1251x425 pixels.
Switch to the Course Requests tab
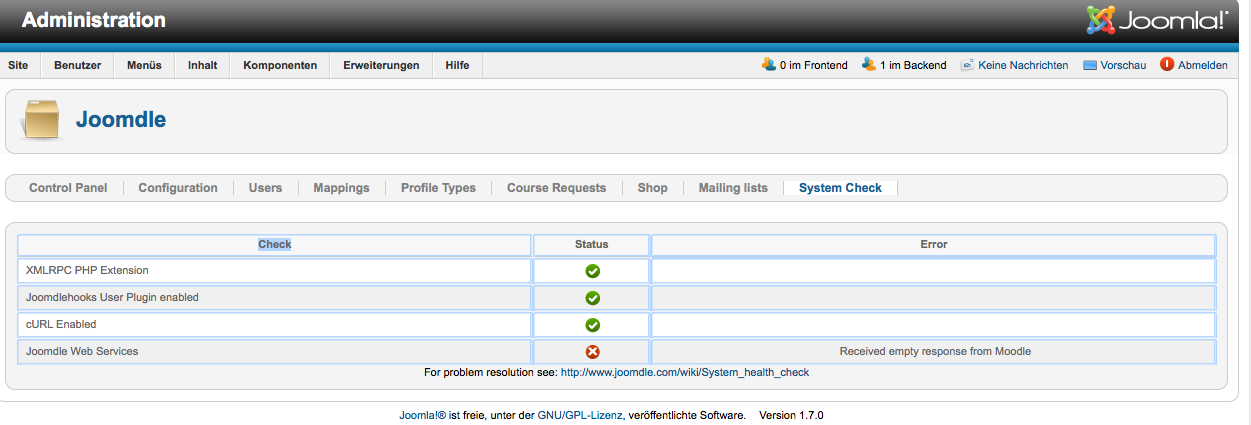556,188
